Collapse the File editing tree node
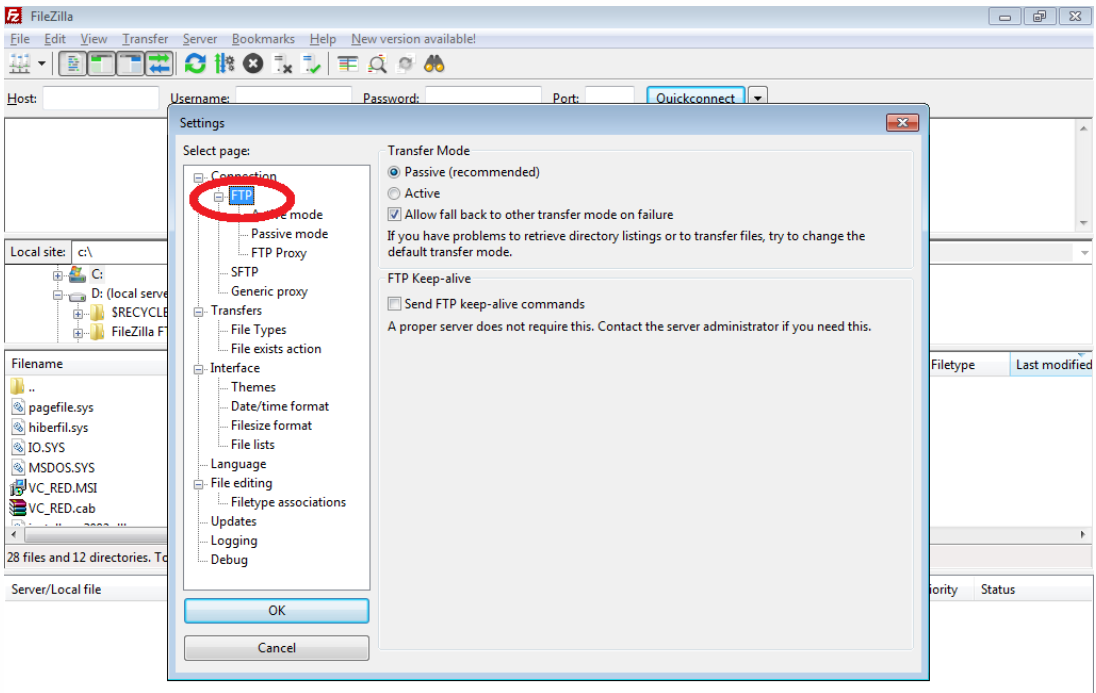Screen dimensions: 1096x693 click(x=199, y=484)
